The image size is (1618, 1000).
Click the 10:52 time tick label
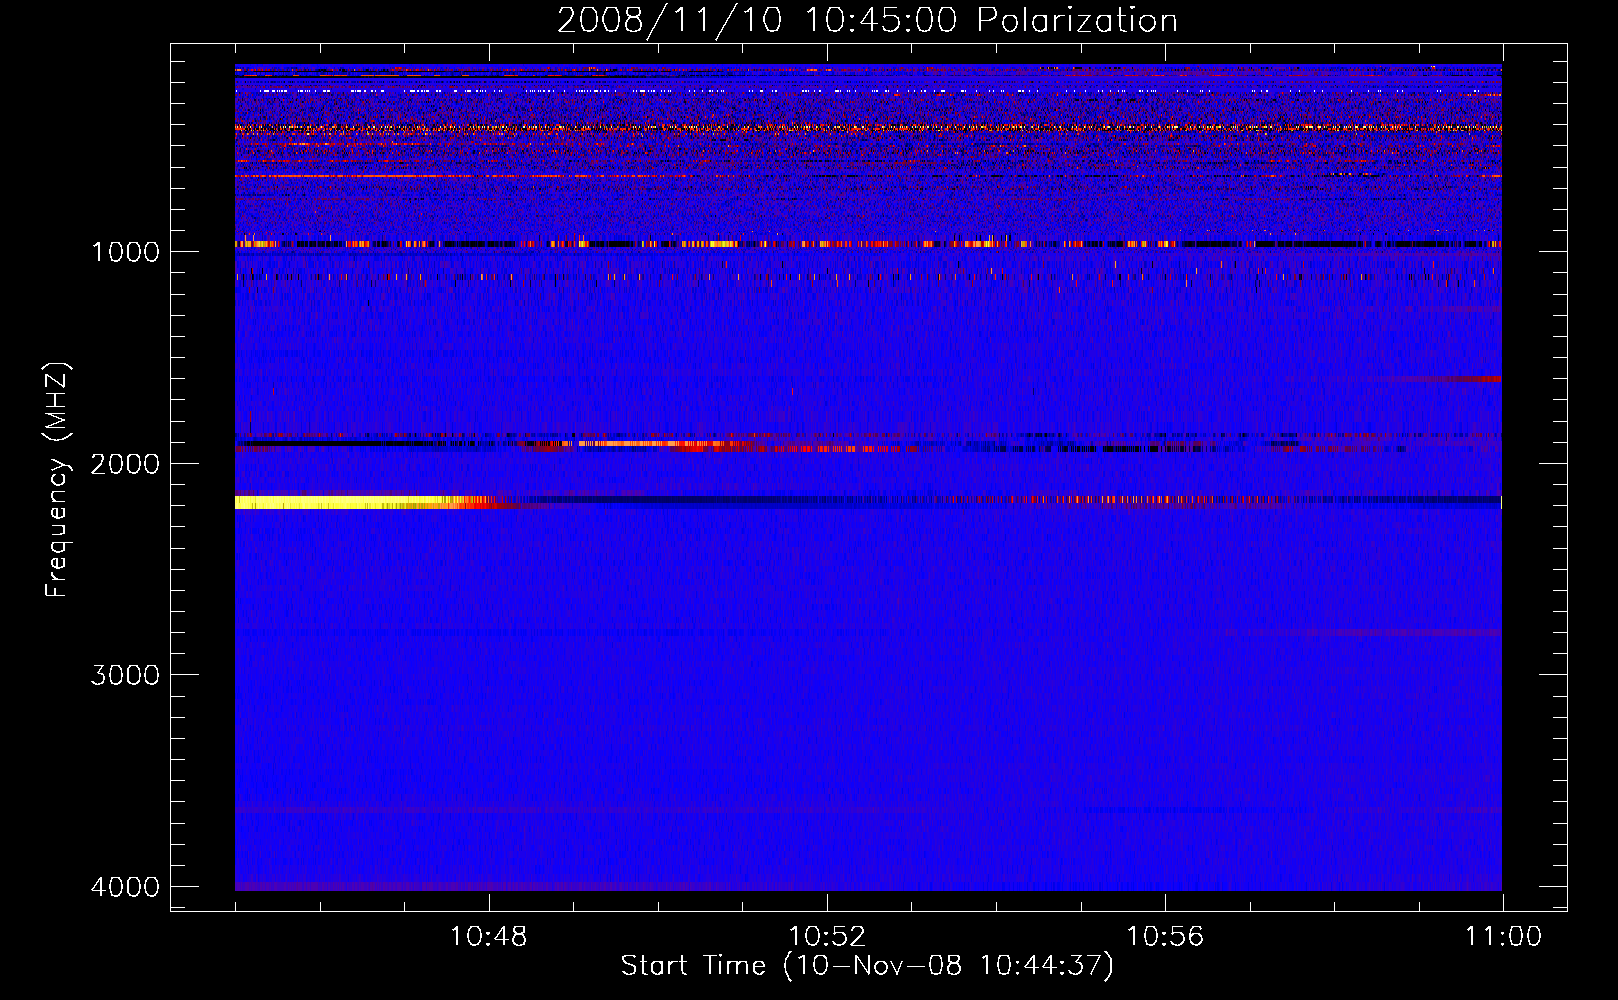[827, 937]
